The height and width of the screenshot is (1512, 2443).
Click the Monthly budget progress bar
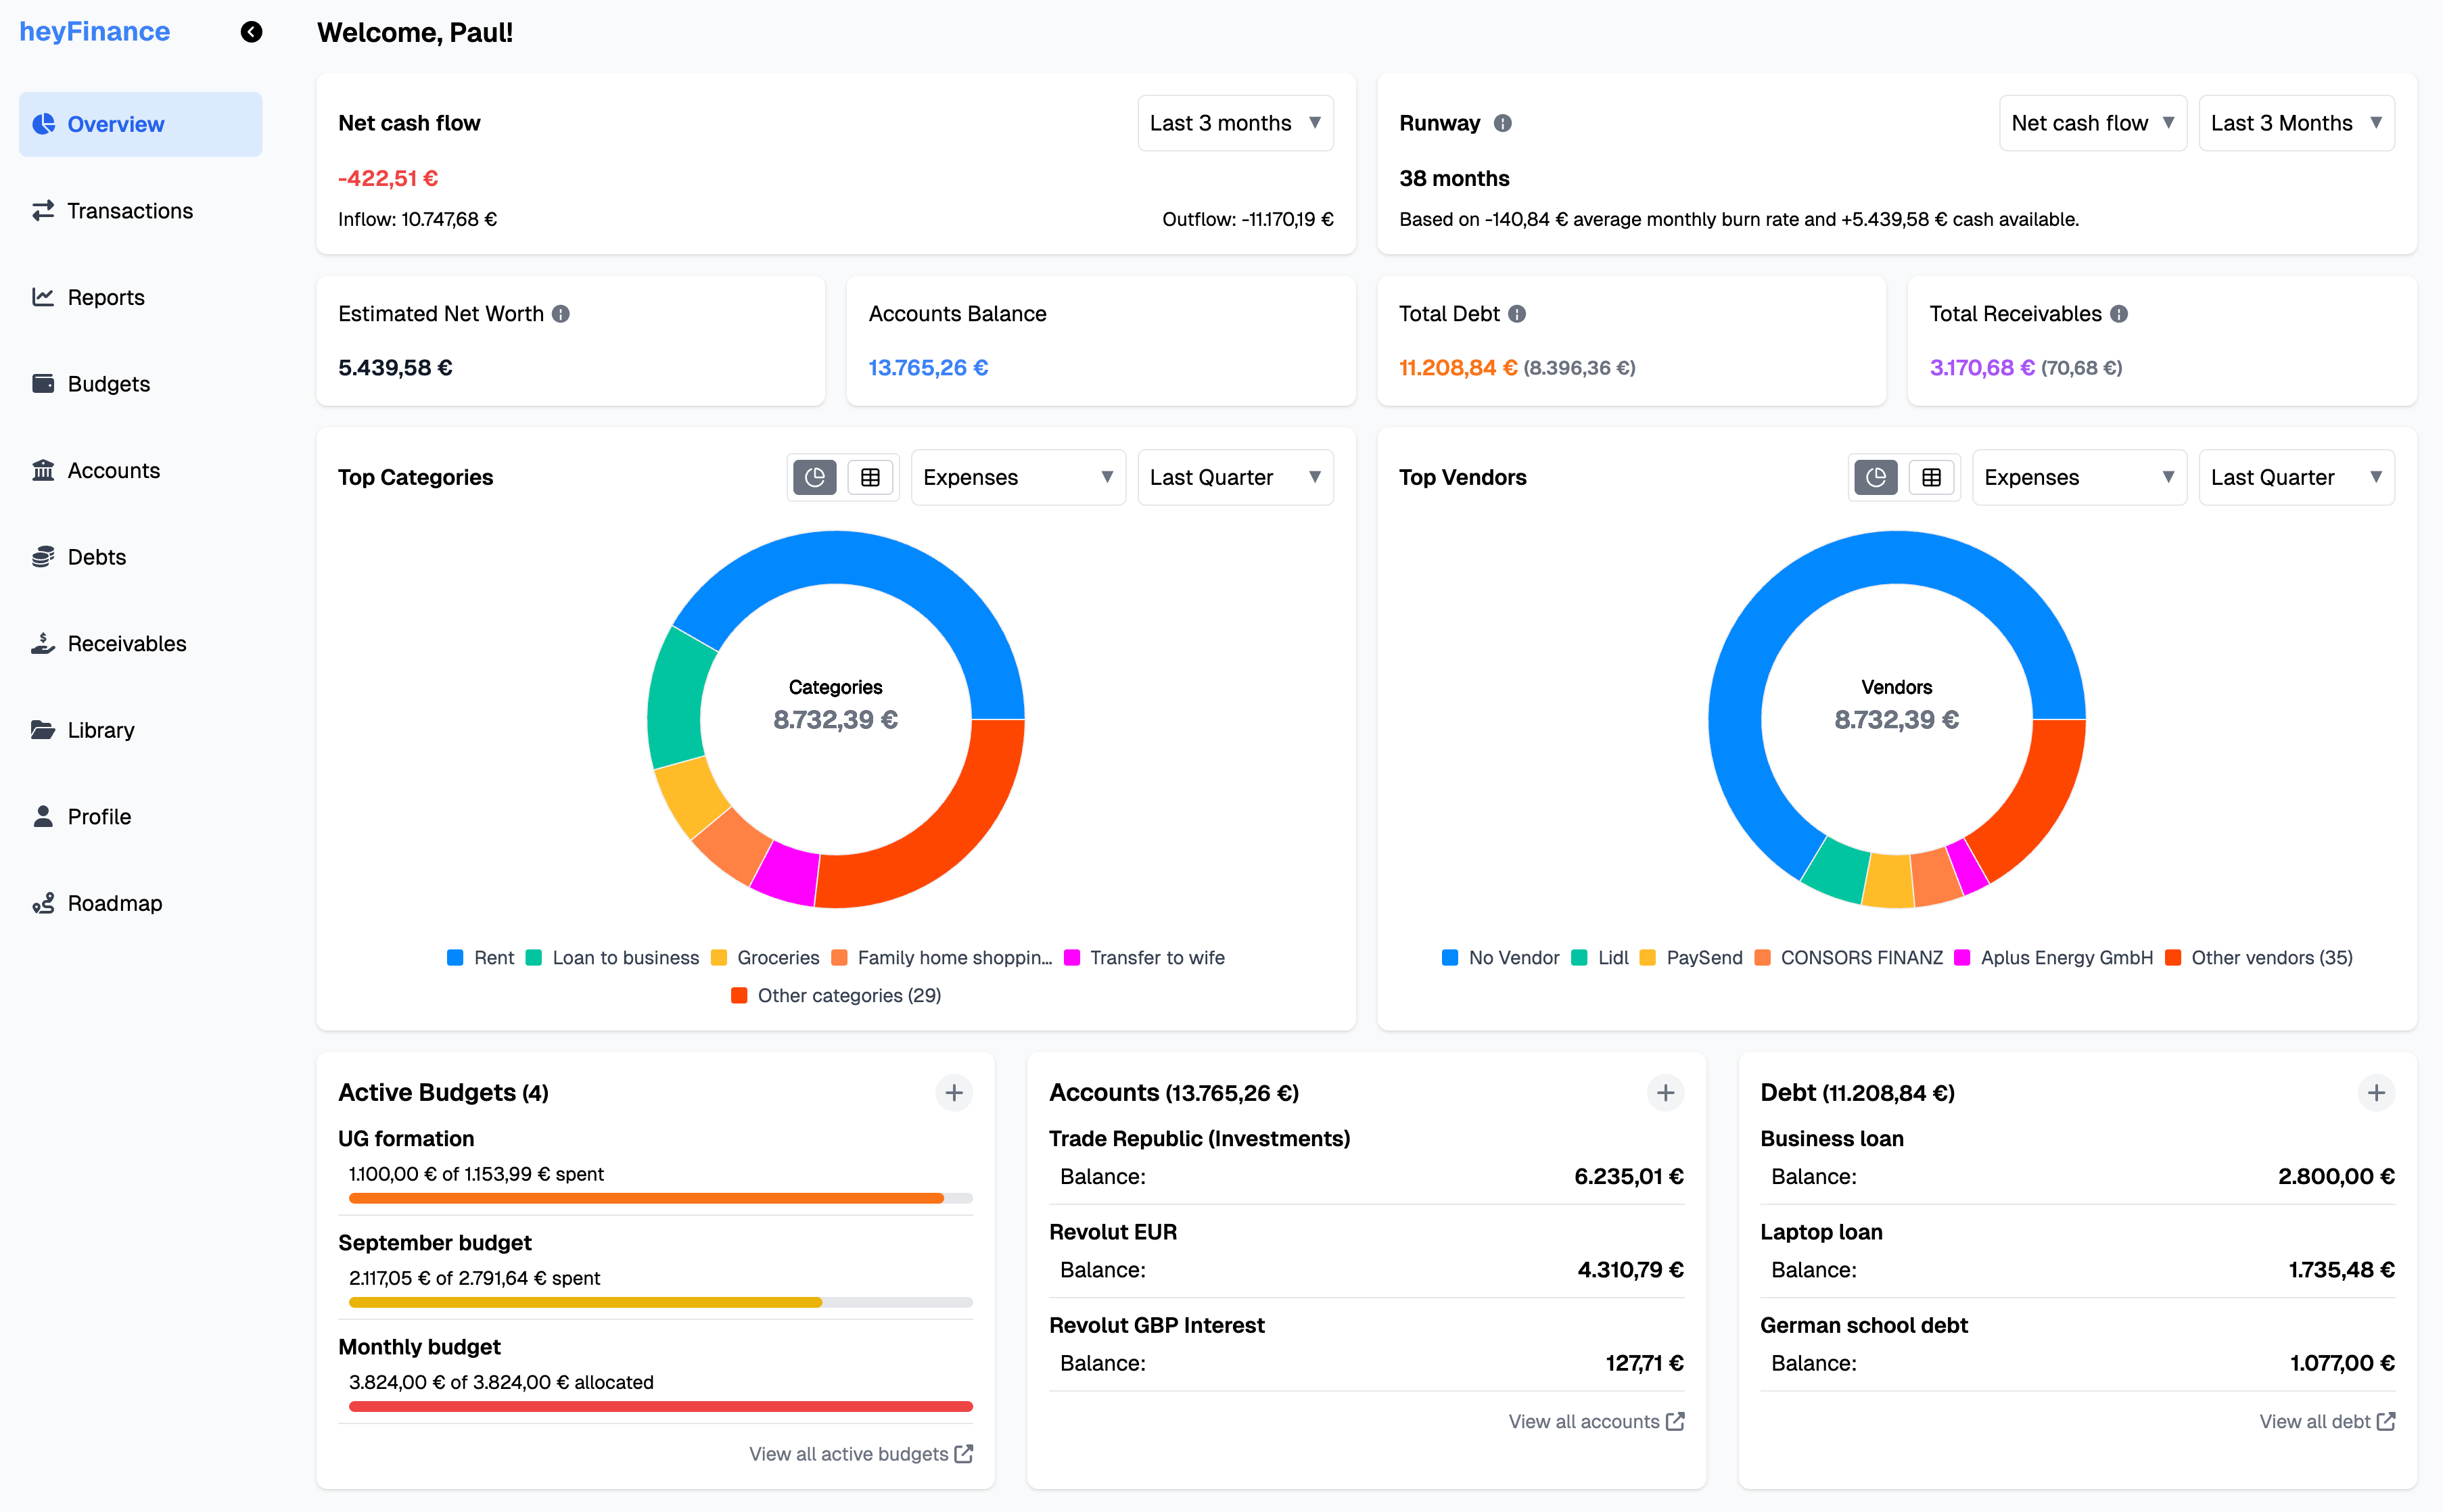click(659, 1406)
